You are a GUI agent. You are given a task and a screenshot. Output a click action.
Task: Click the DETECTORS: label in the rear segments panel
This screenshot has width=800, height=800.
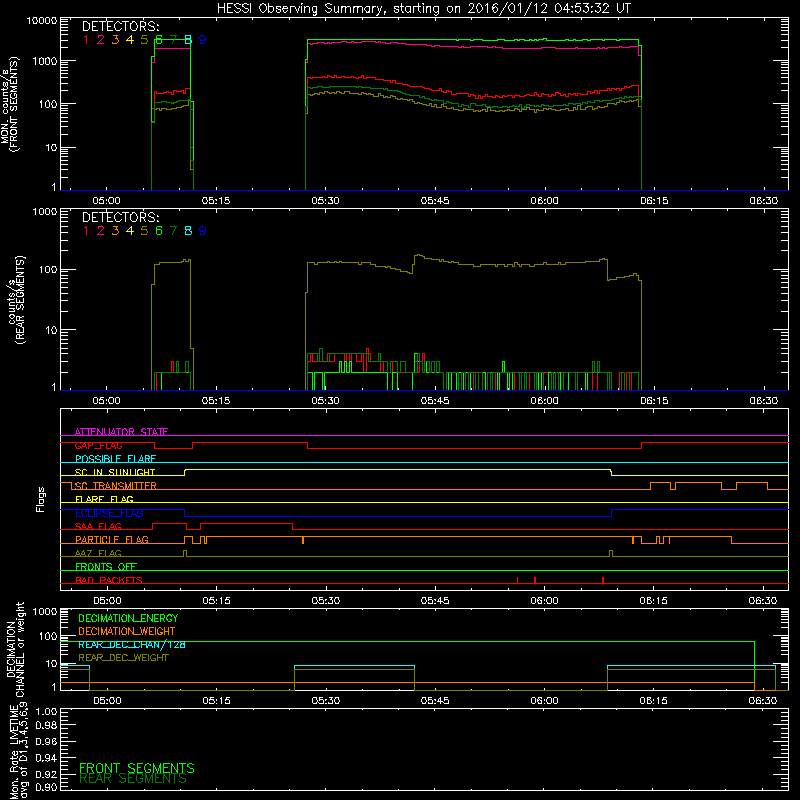(x=120, y=217)
